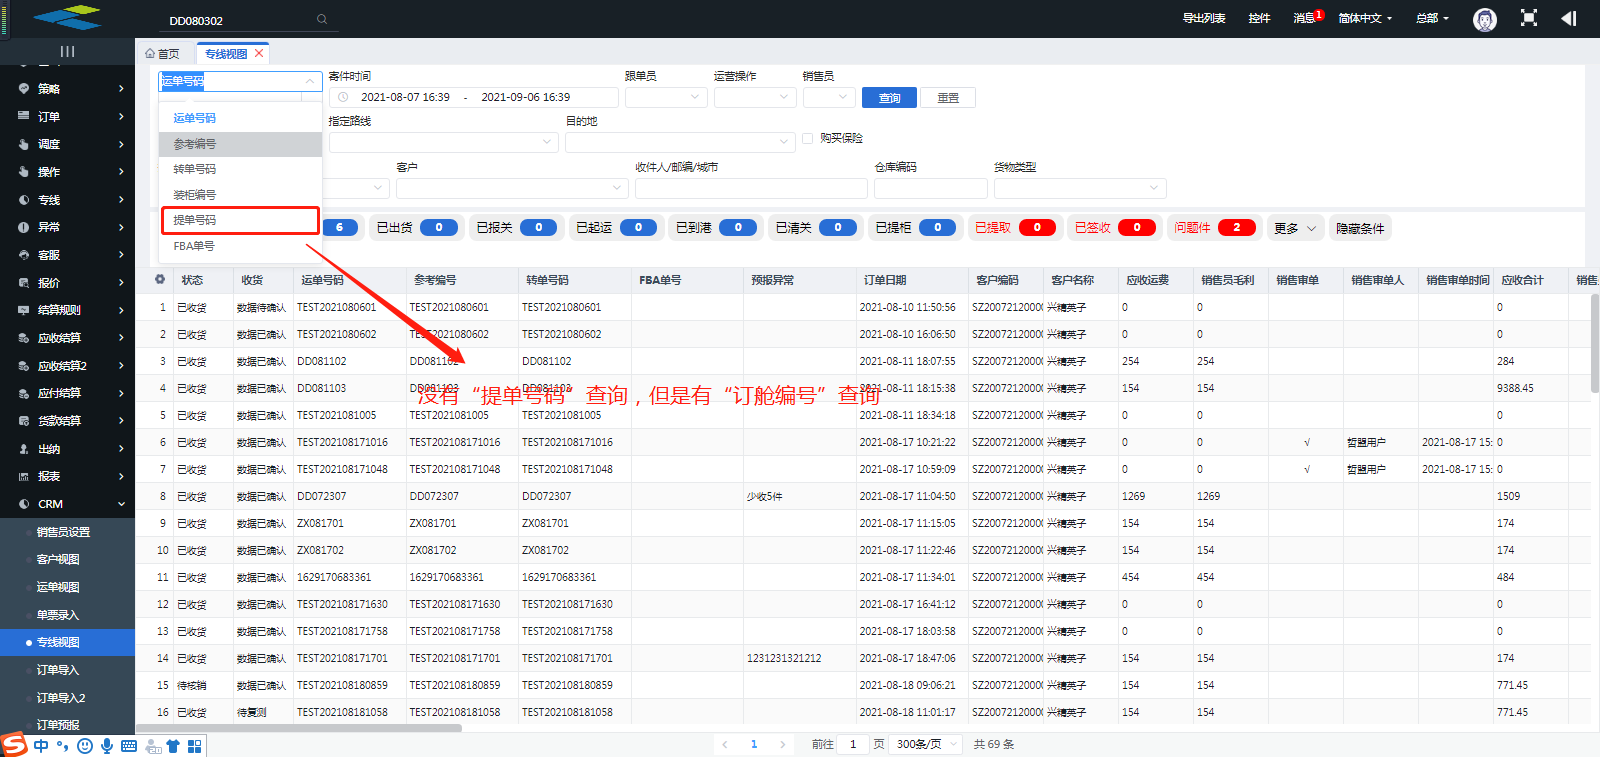The height and width of the screenshot is (757, 1600).
Task: Open 运单视图 in CRM submenu
Action: click(x=58, y=587)
